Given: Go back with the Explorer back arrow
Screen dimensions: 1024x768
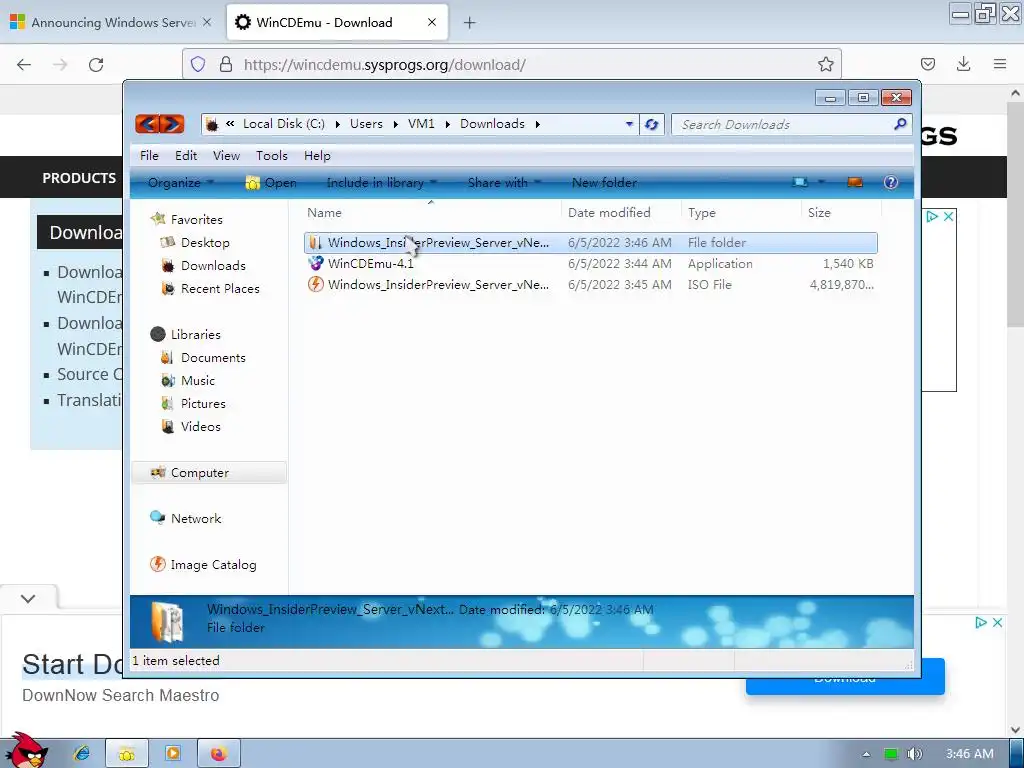Looking at the screenshot, I should click(148, 123).
